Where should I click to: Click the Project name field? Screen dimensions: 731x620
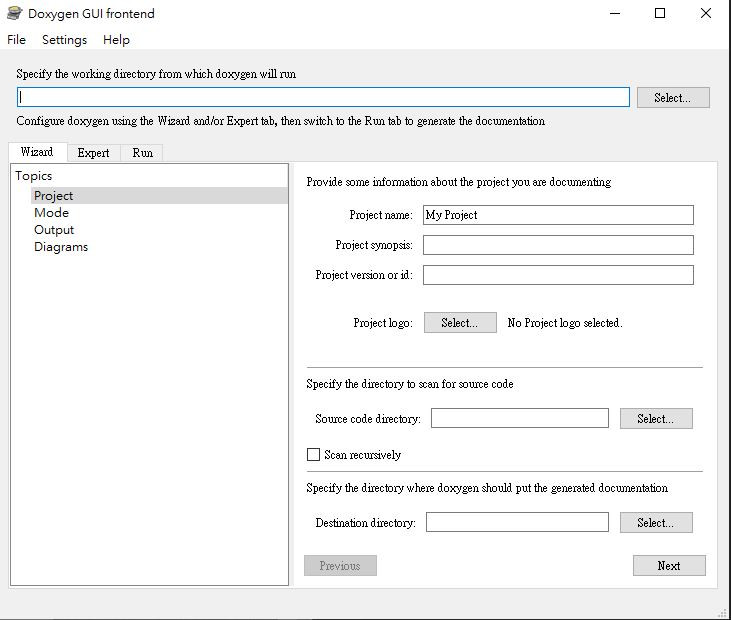pos(558,215)
